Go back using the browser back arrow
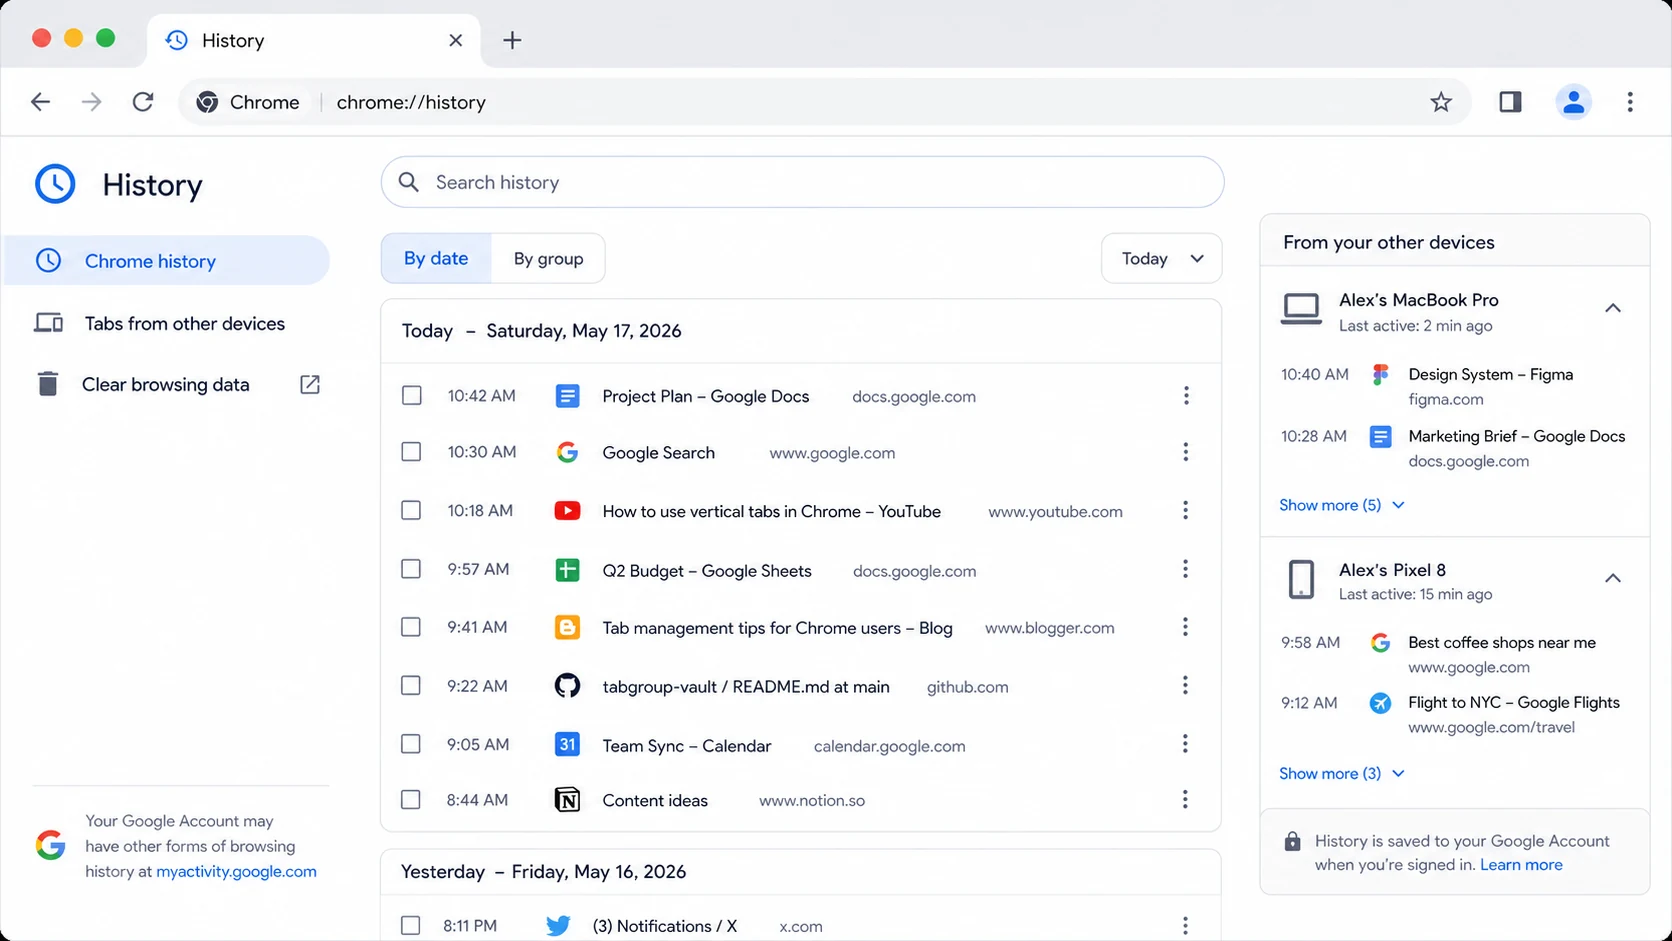 click(40, 102)
